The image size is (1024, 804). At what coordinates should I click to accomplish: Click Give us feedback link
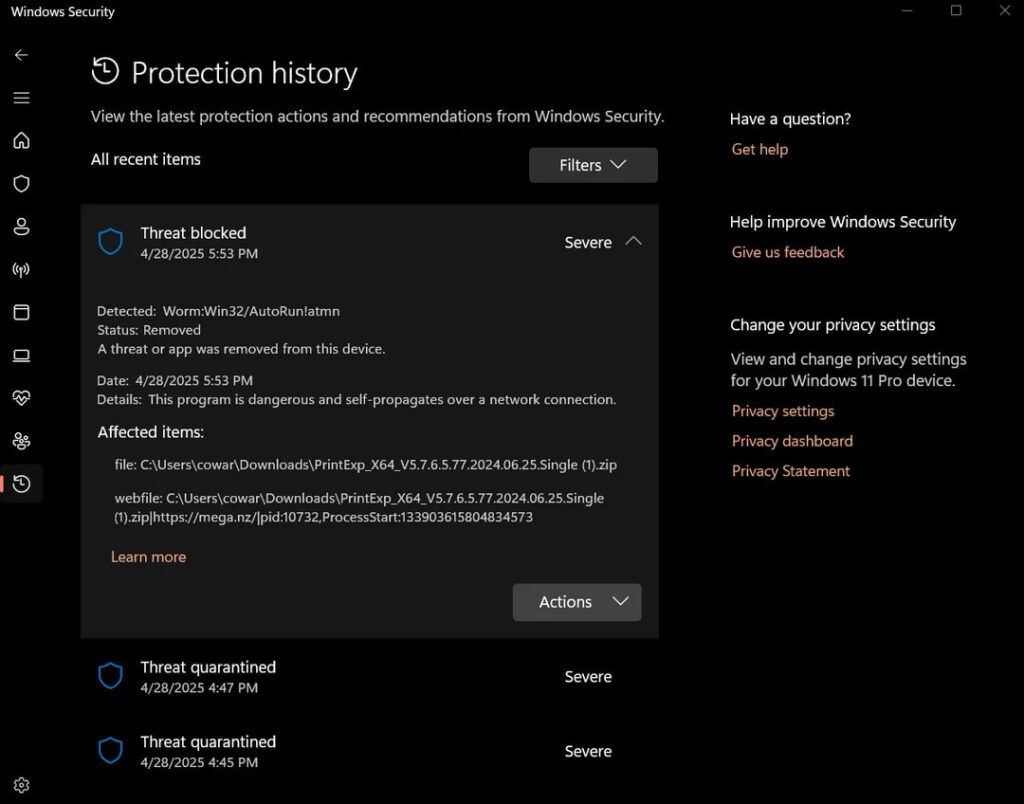788,252
